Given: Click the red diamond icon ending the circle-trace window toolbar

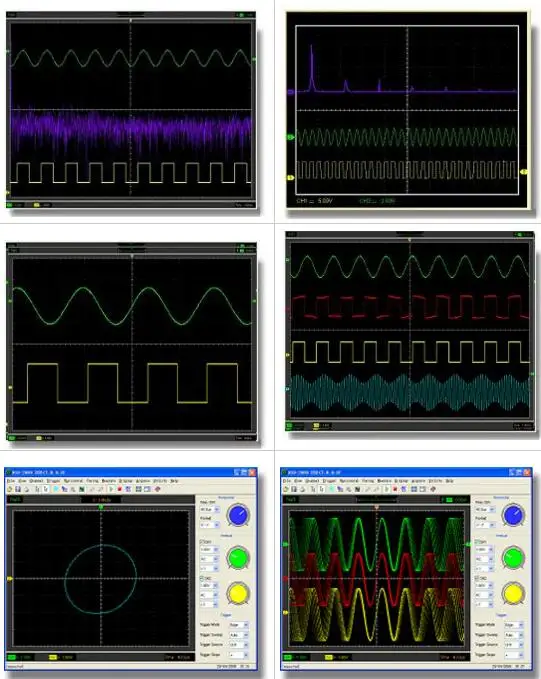Looking at the screenshot, I should (x=158, y=489).
